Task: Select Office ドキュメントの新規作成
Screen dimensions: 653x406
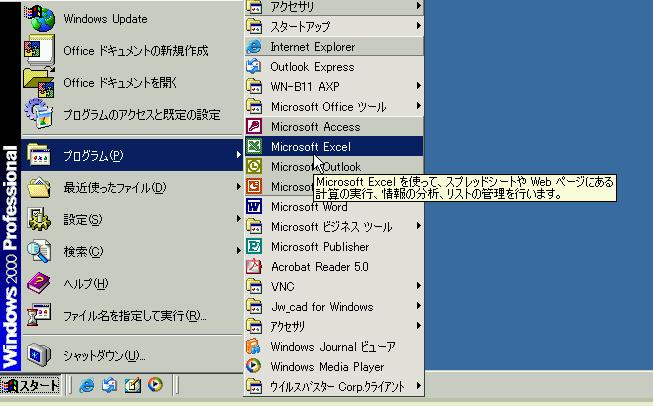Action: [x=132, y=51]
